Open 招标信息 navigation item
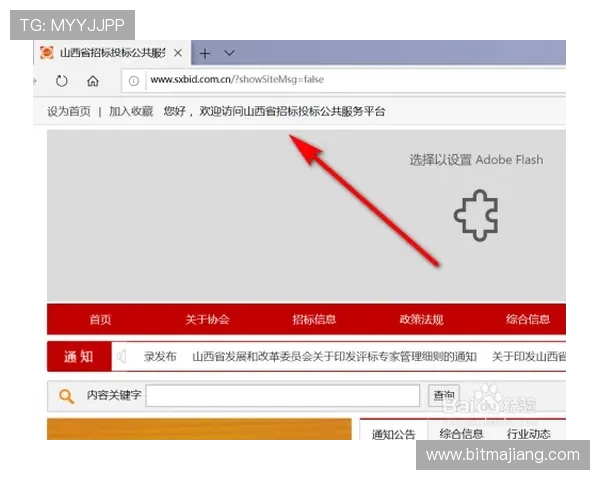 (314, 319)
